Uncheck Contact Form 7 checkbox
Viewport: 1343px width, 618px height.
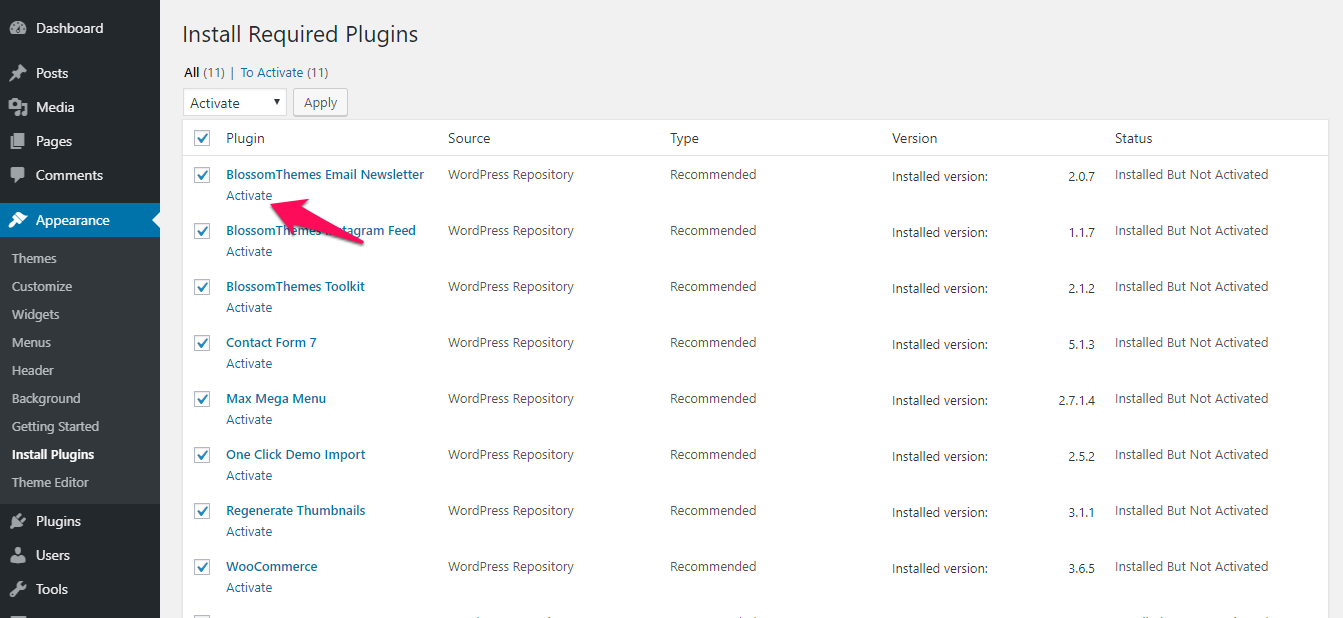202,343
